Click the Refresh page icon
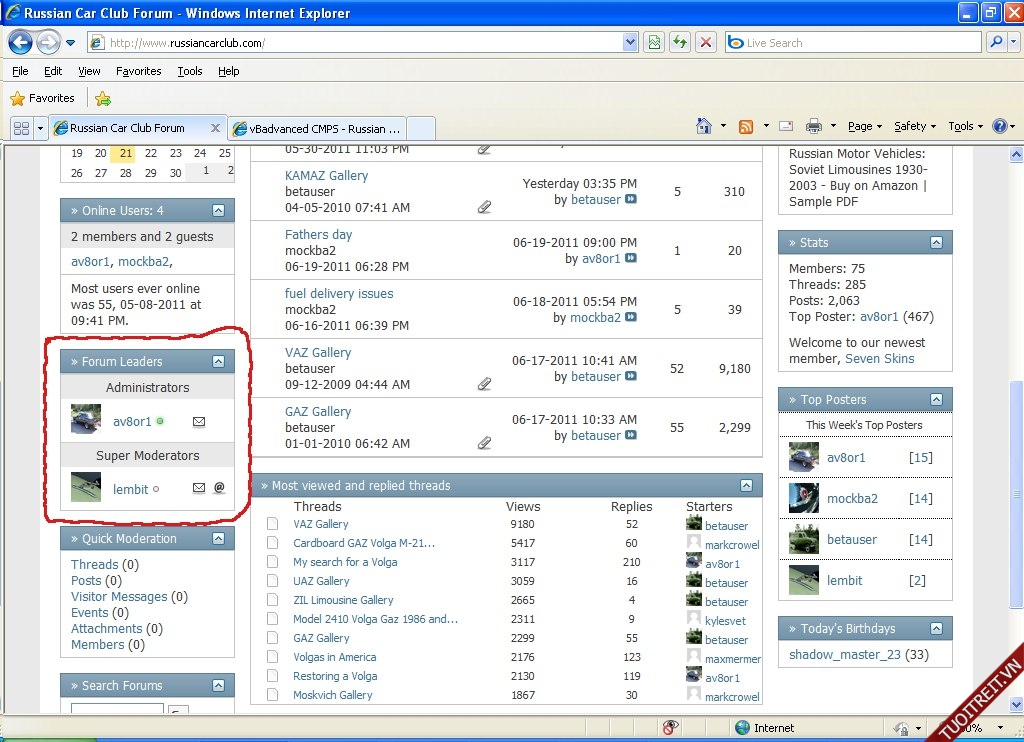 (x=680, y=43)
